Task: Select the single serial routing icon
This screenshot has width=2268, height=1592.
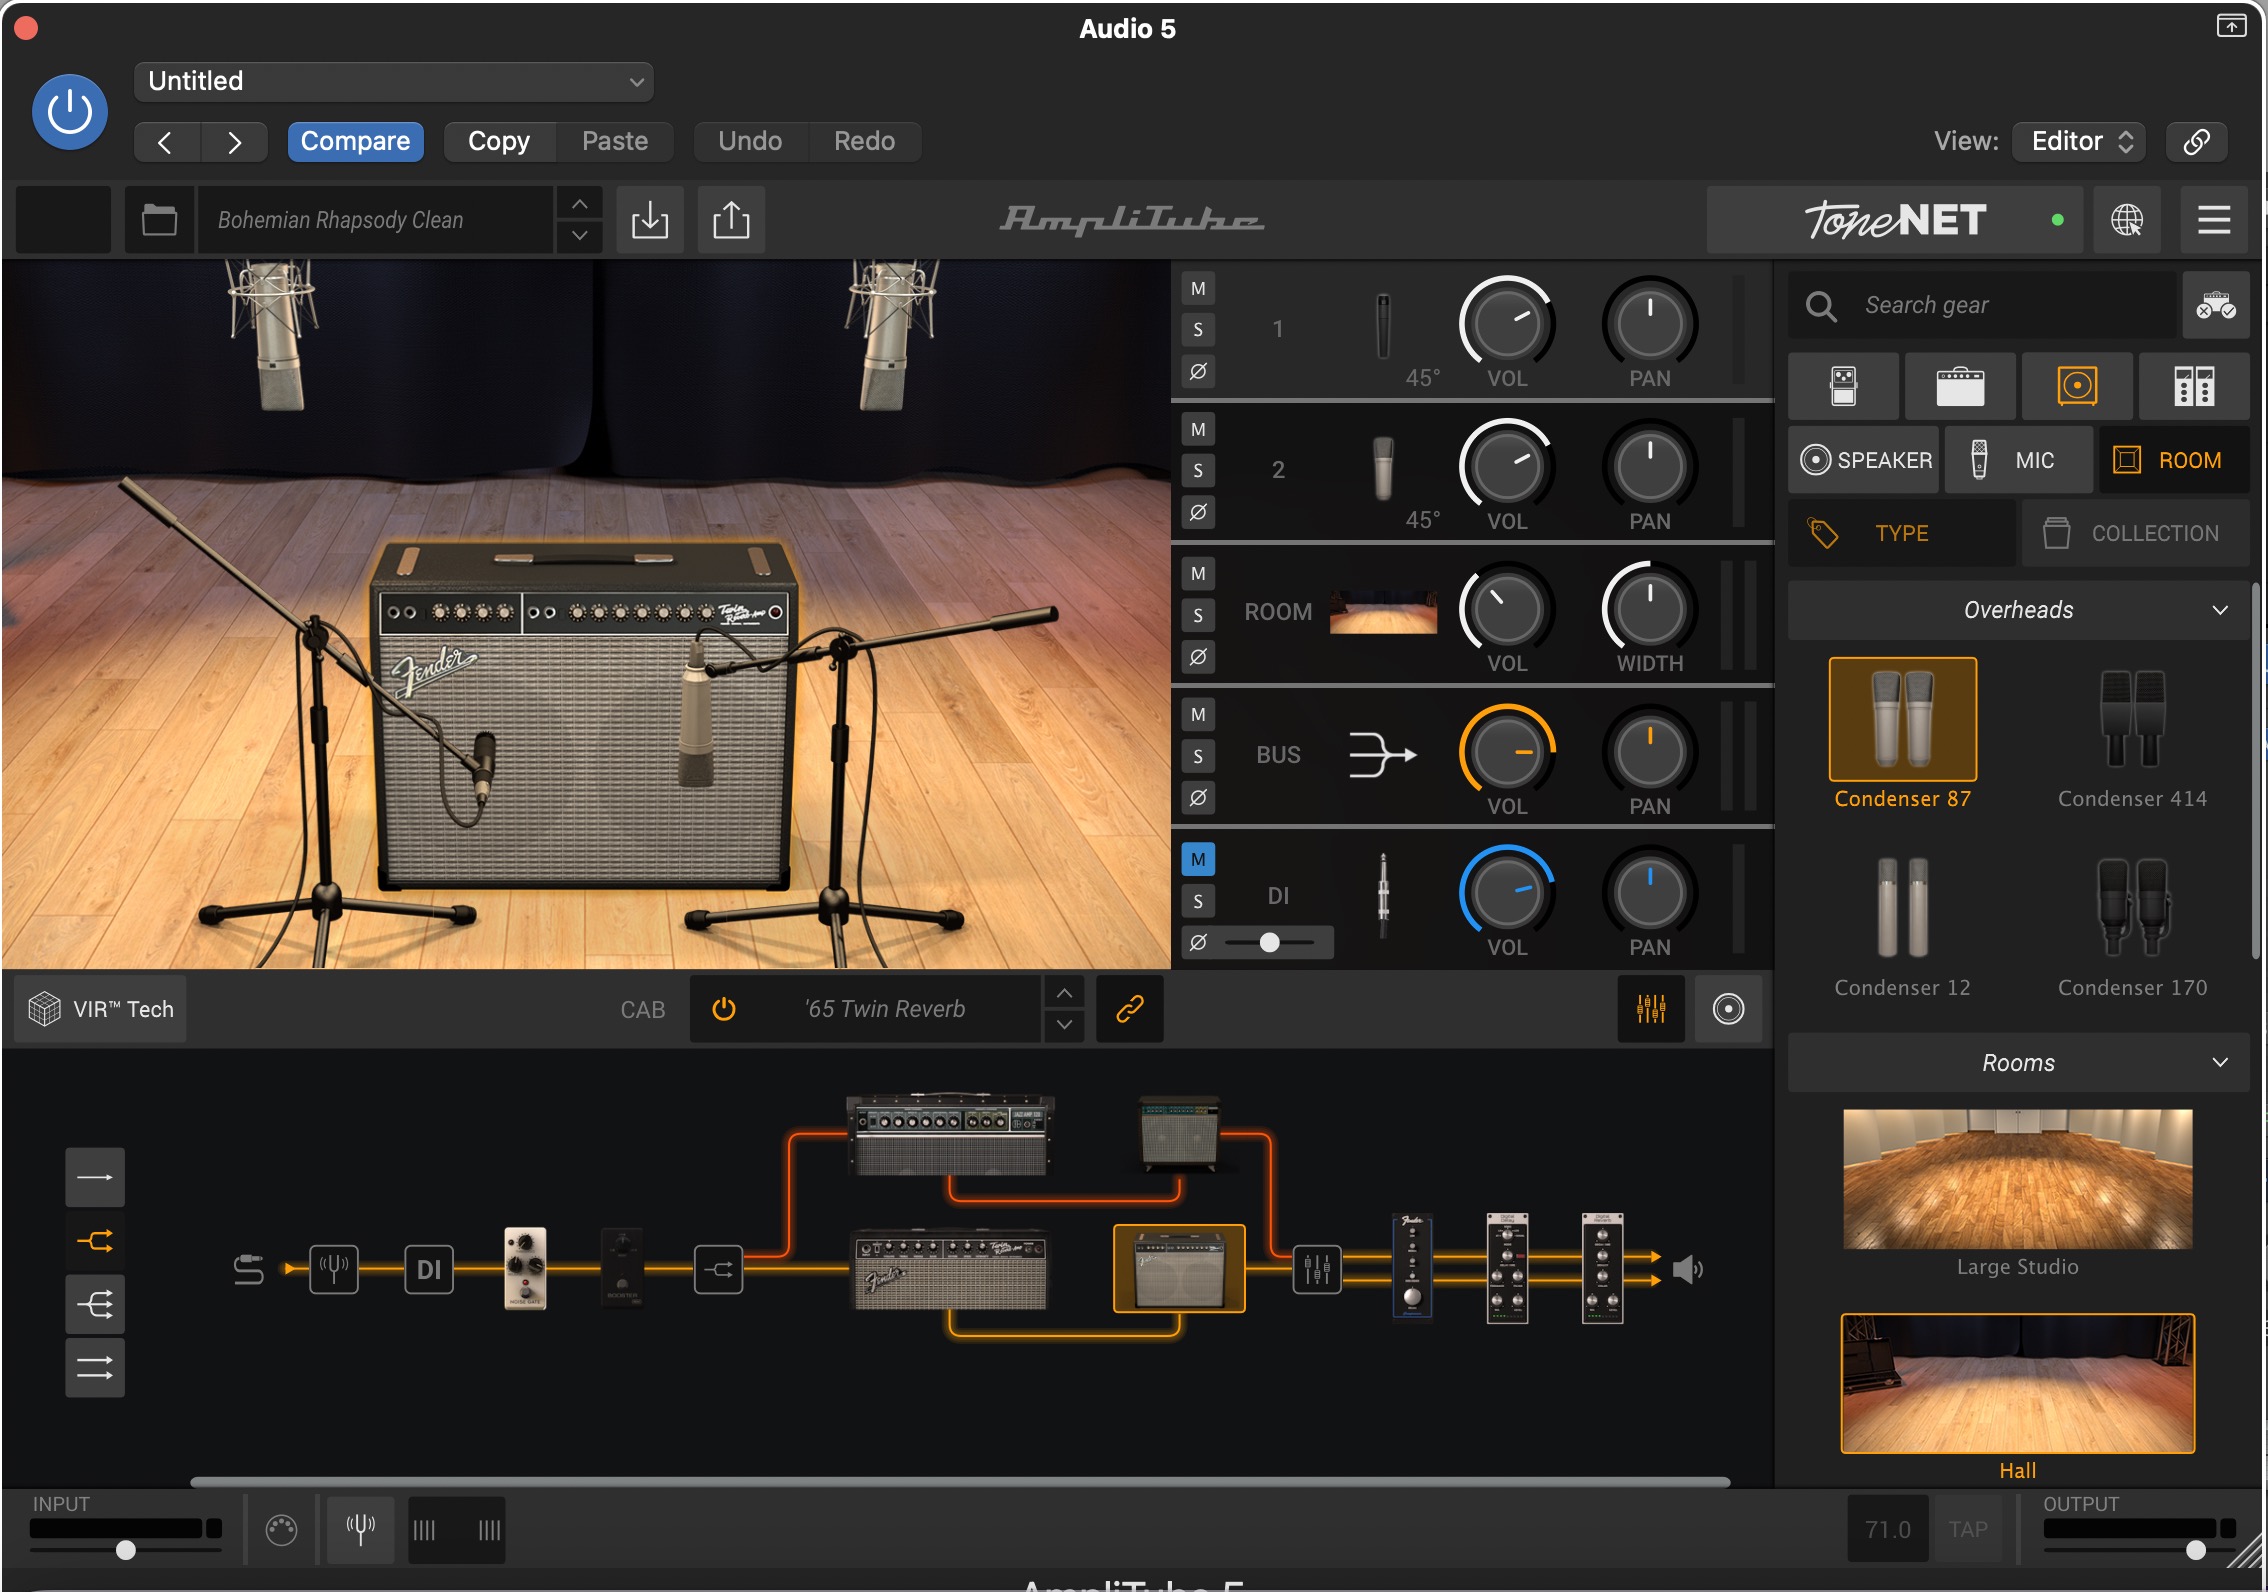Action: (x=95, y=1177)
